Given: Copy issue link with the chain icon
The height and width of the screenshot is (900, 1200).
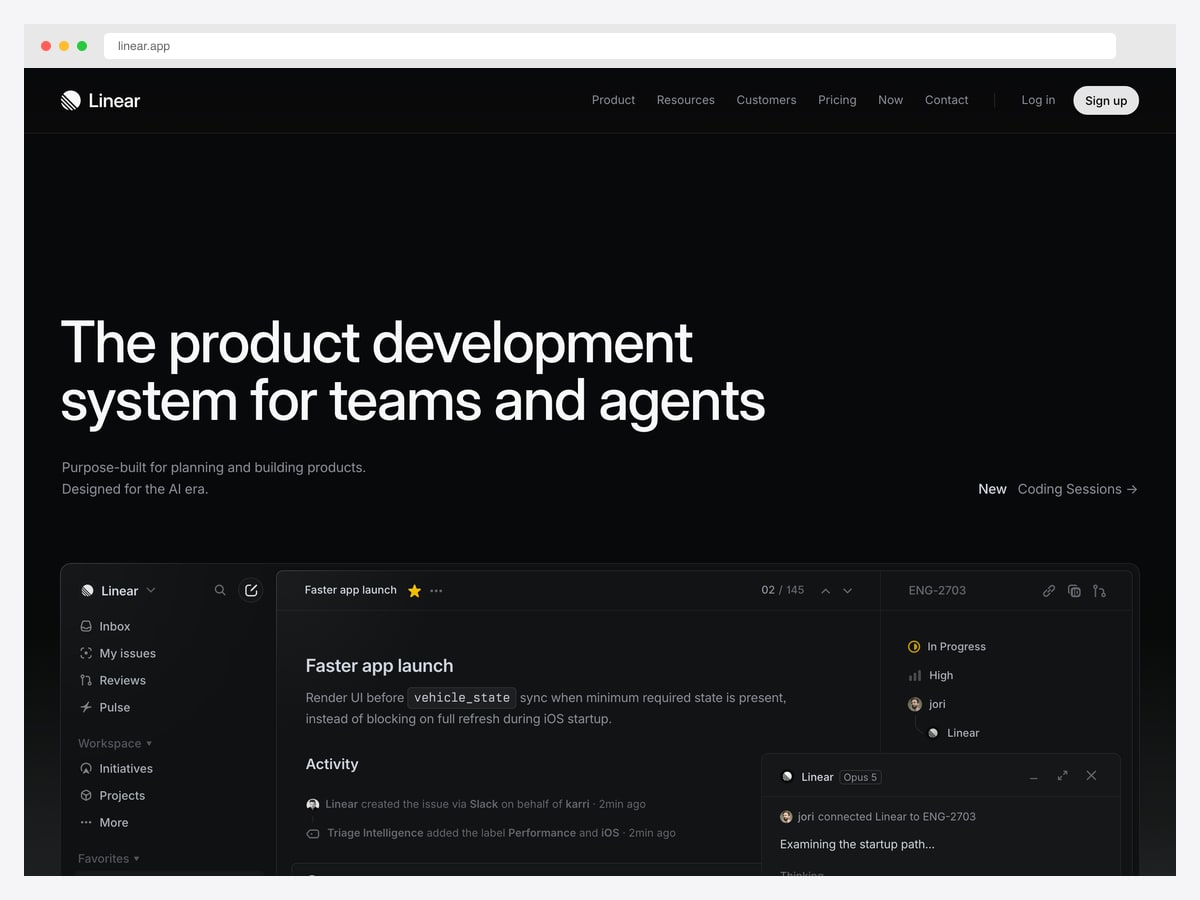Looking at the screenshot, I should 1049,591.
